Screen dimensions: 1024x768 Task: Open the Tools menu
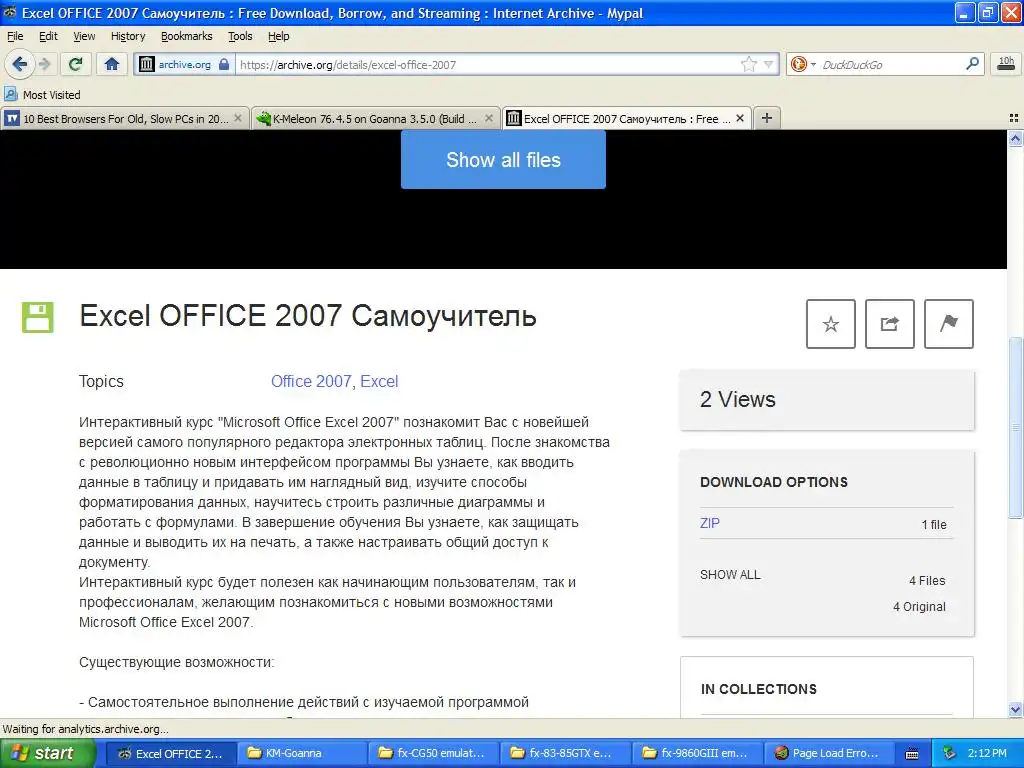click(x=240, y=36)
